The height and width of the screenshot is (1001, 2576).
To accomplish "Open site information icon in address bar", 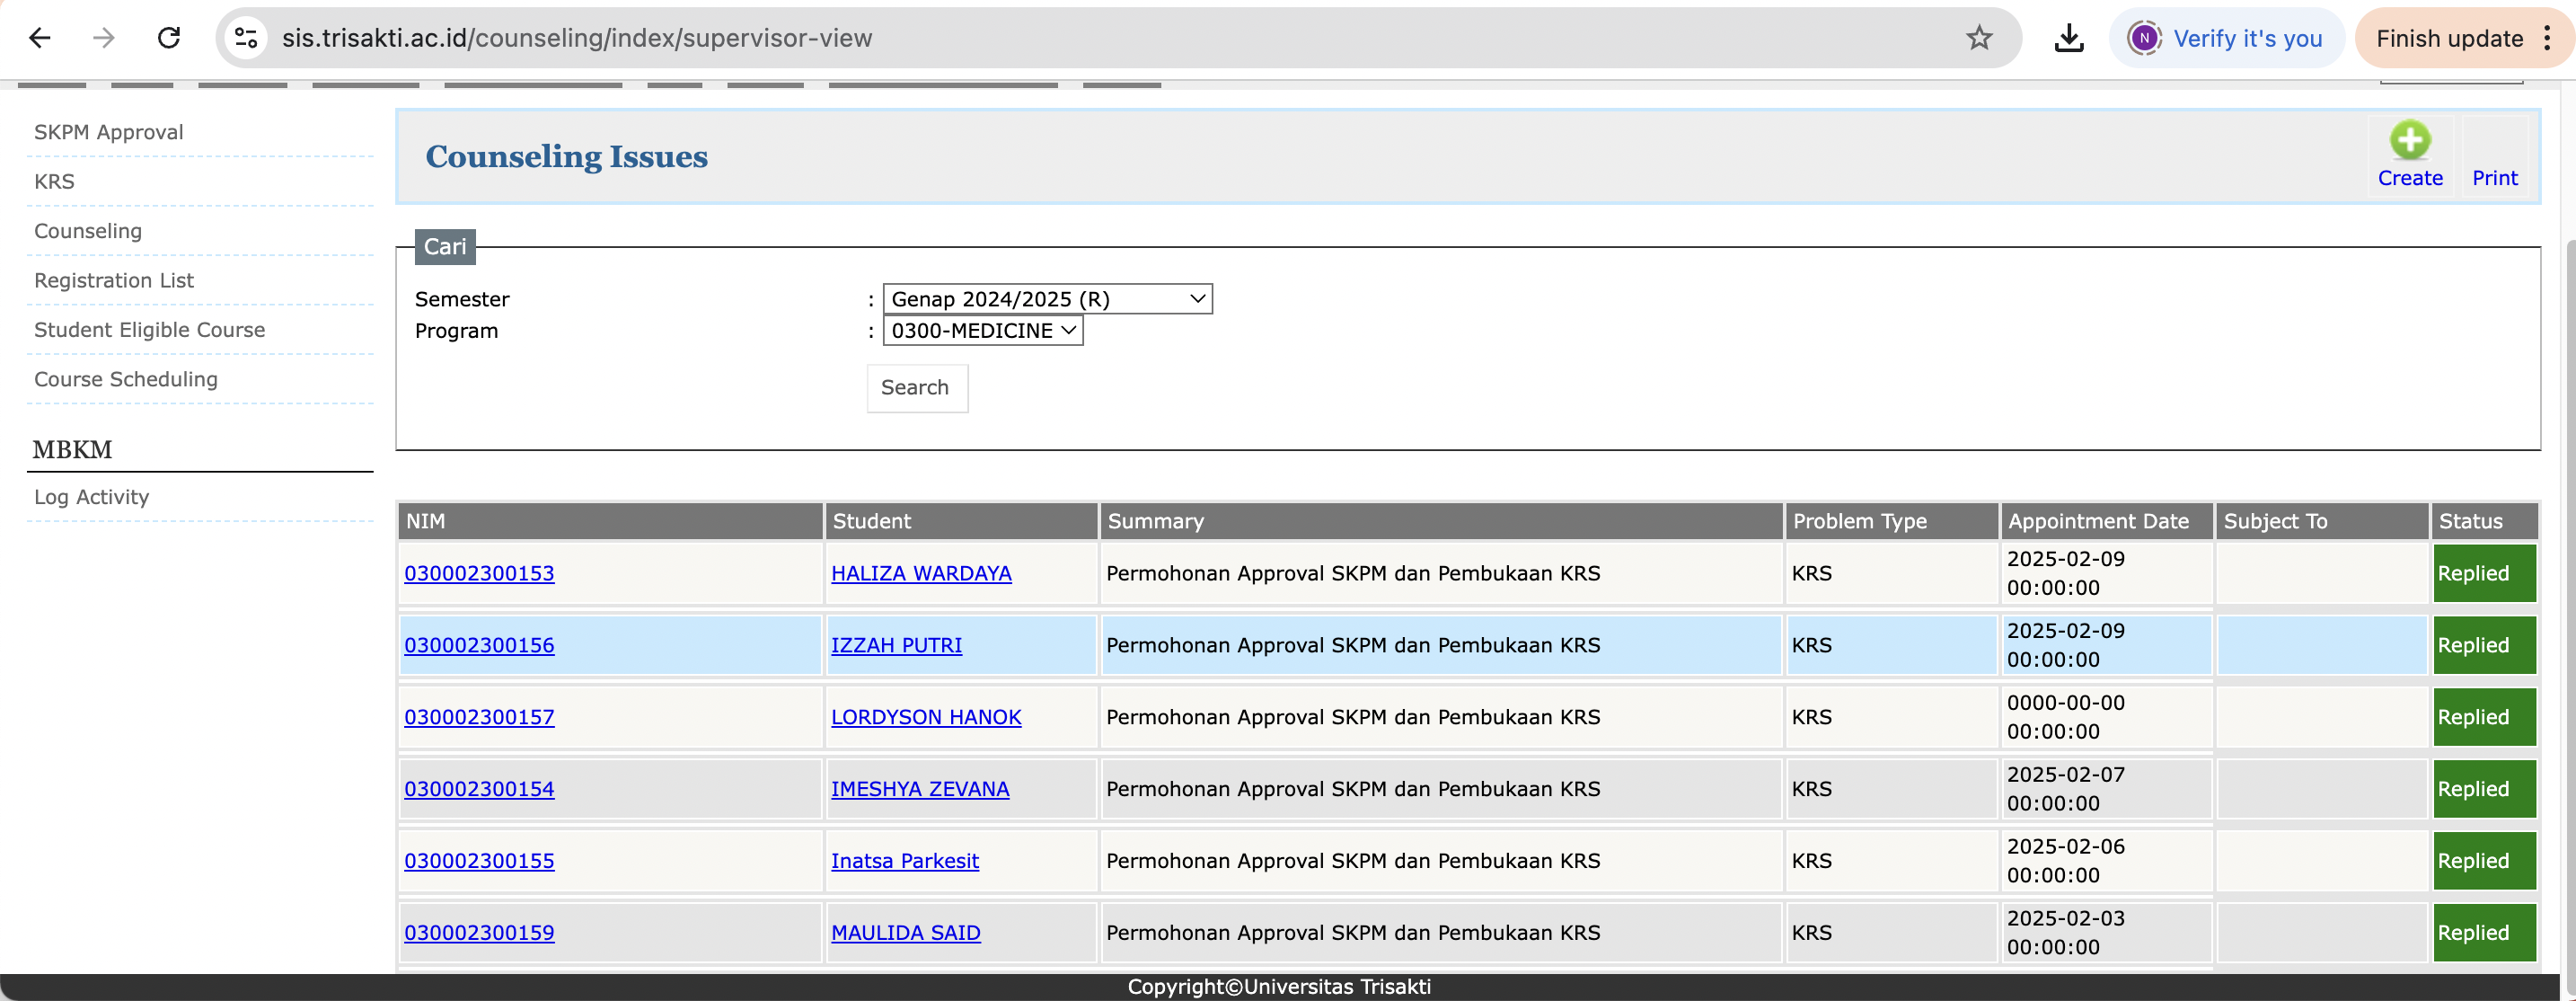I will 246,38.
